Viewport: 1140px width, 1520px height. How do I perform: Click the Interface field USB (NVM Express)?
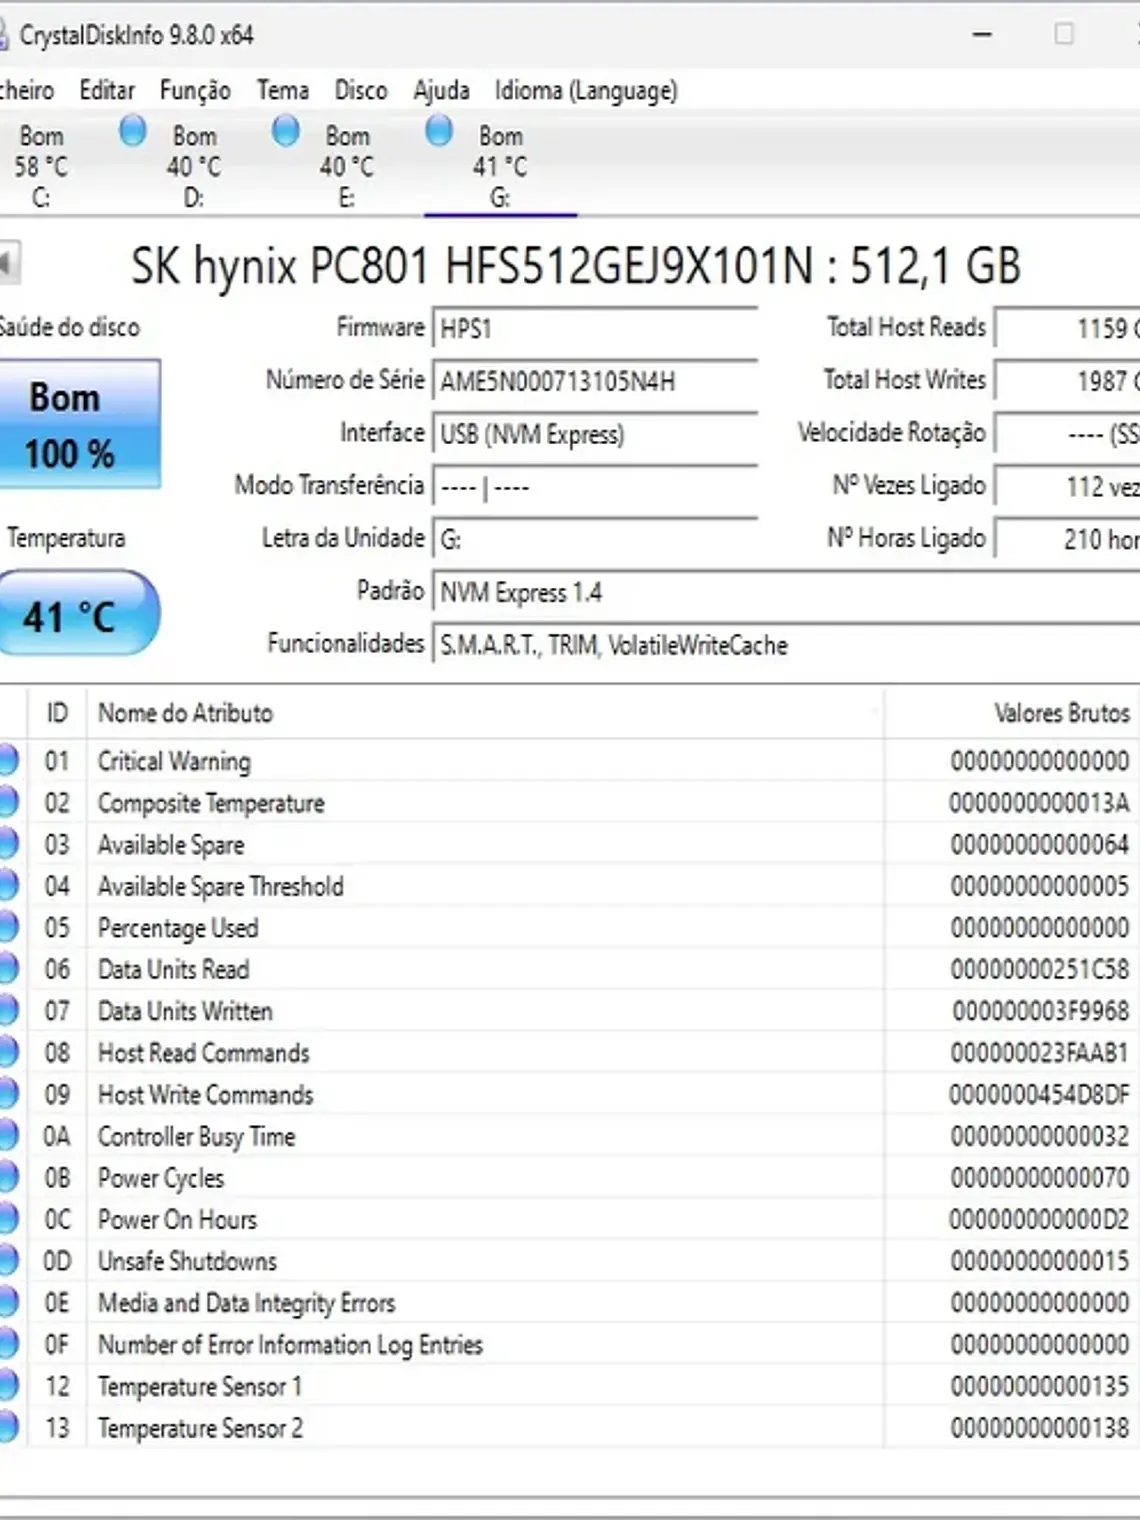(x=595, y=434)
